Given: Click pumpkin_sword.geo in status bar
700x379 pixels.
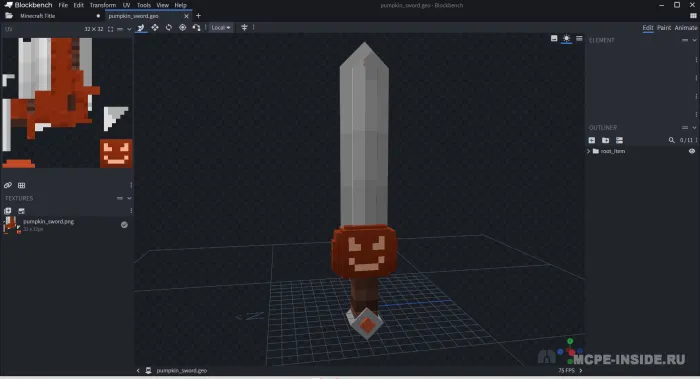Looking at the screenshot, I should point(181,371).
